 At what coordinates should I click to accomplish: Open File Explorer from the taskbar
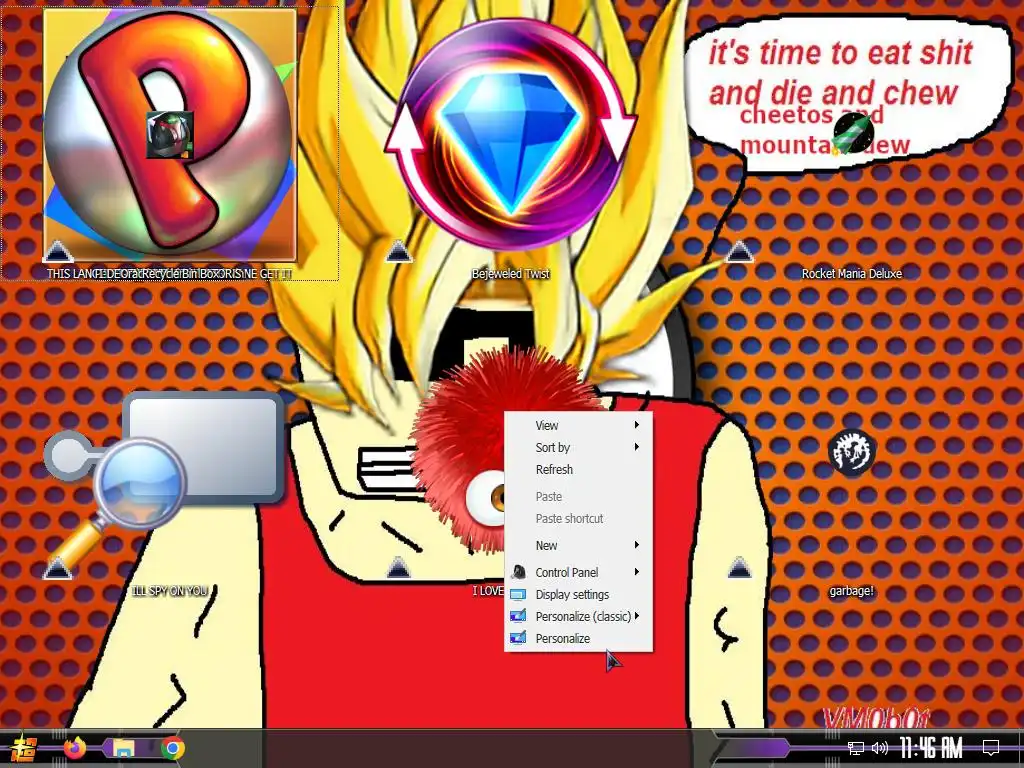point(123,748)
